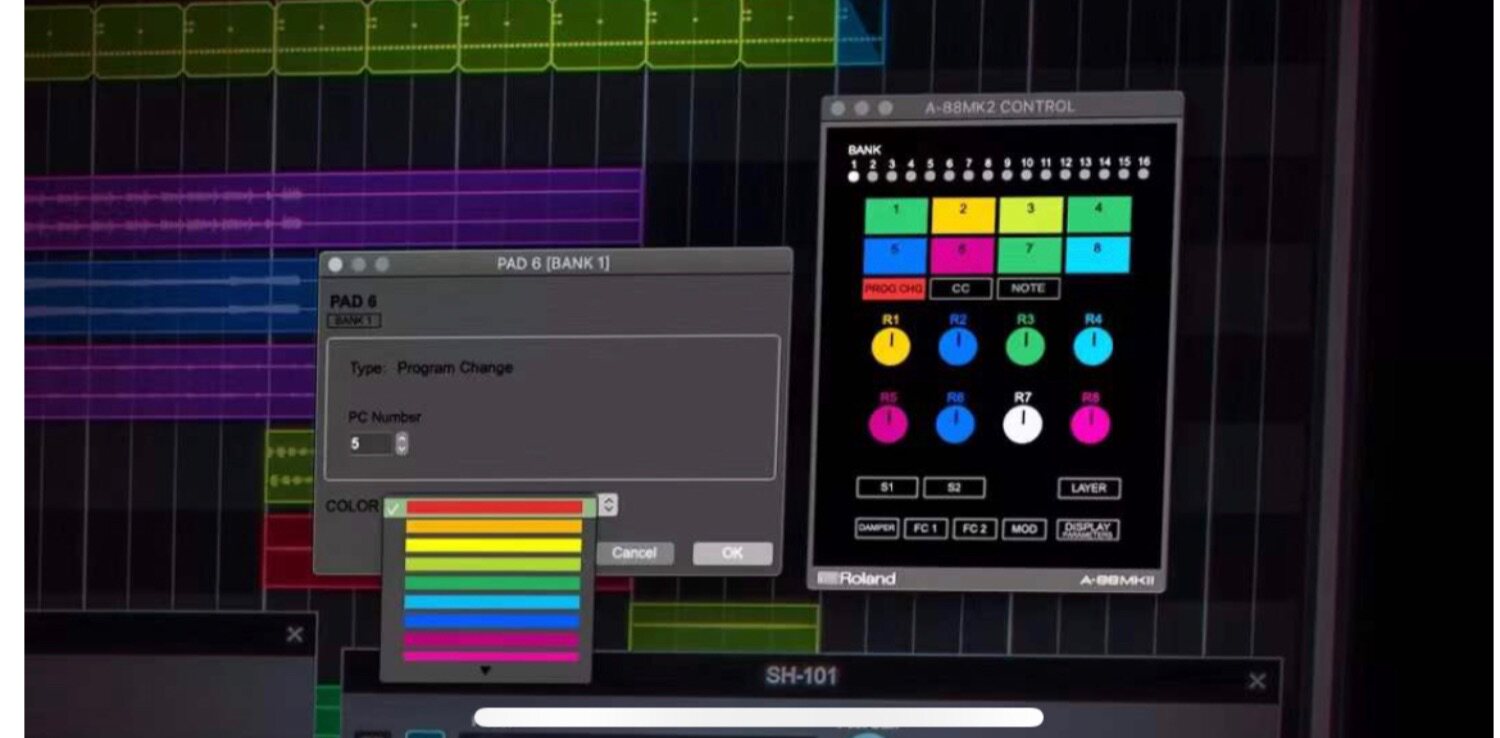This screenshot has height=738, width=1500.
Task: Close the SH-101 panel
Action: pyautogui.click(x=1257, y=681)
